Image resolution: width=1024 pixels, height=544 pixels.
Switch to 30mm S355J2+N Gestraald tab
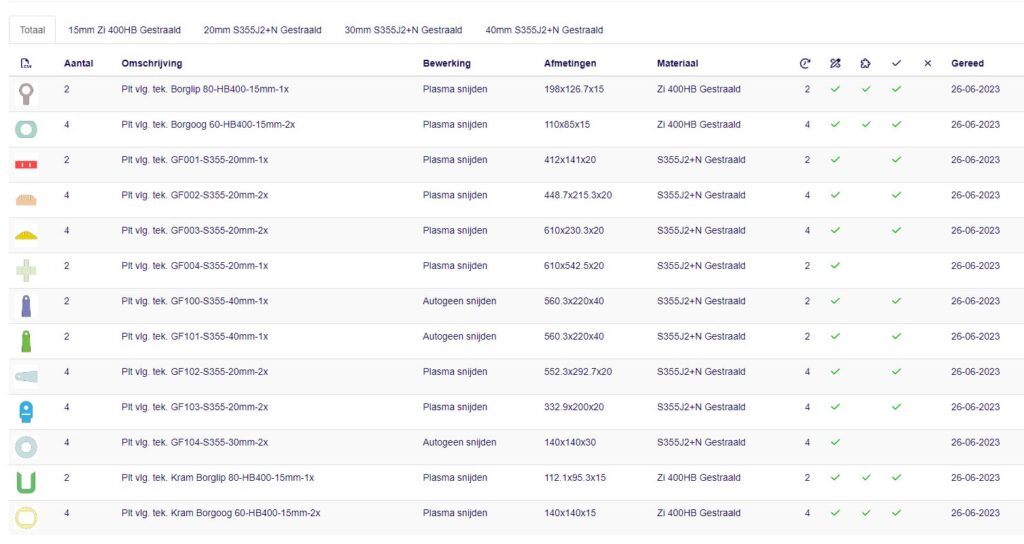pos(403,30)
